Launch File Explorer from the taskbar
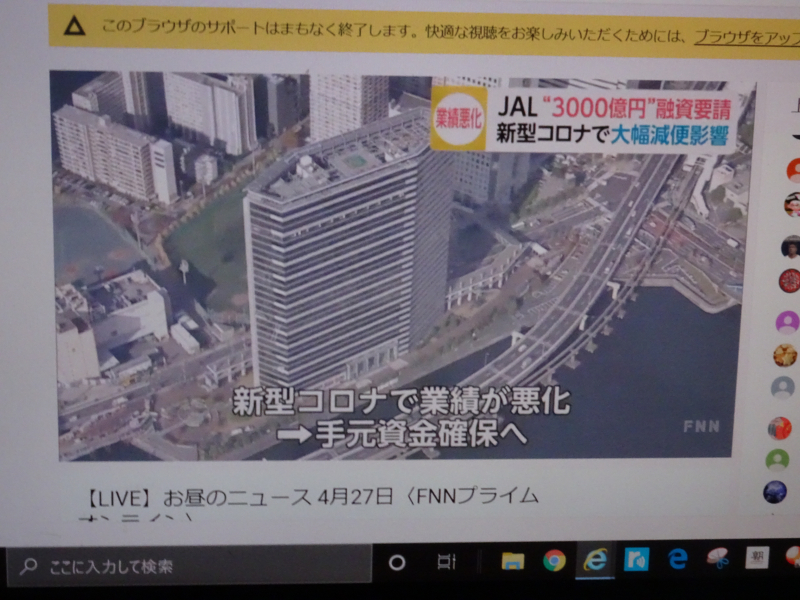The height and width of the screenshot is (600, 800). (513, 561)
